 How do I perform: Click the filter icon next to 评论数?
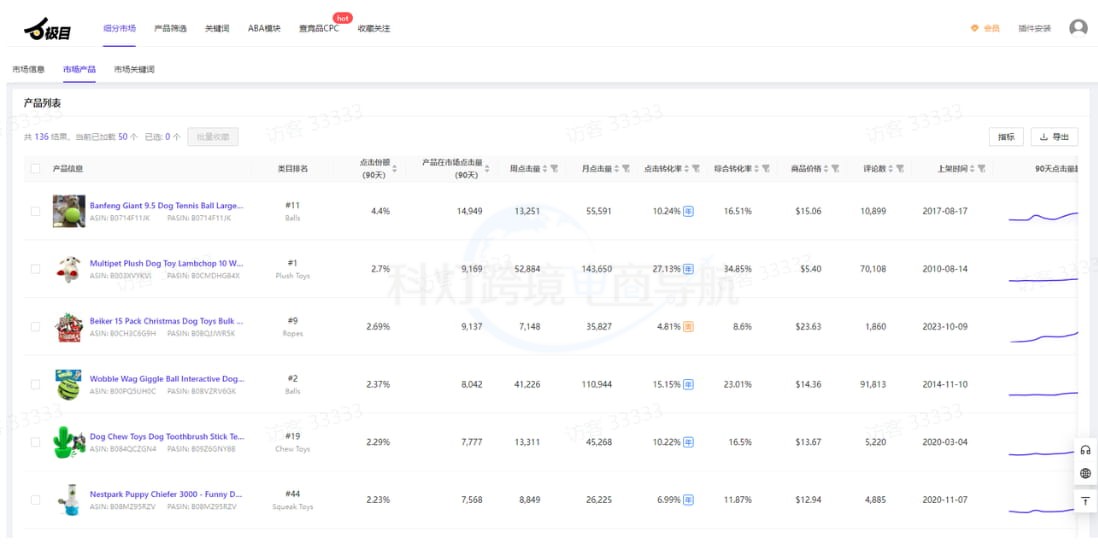[900, 169]
